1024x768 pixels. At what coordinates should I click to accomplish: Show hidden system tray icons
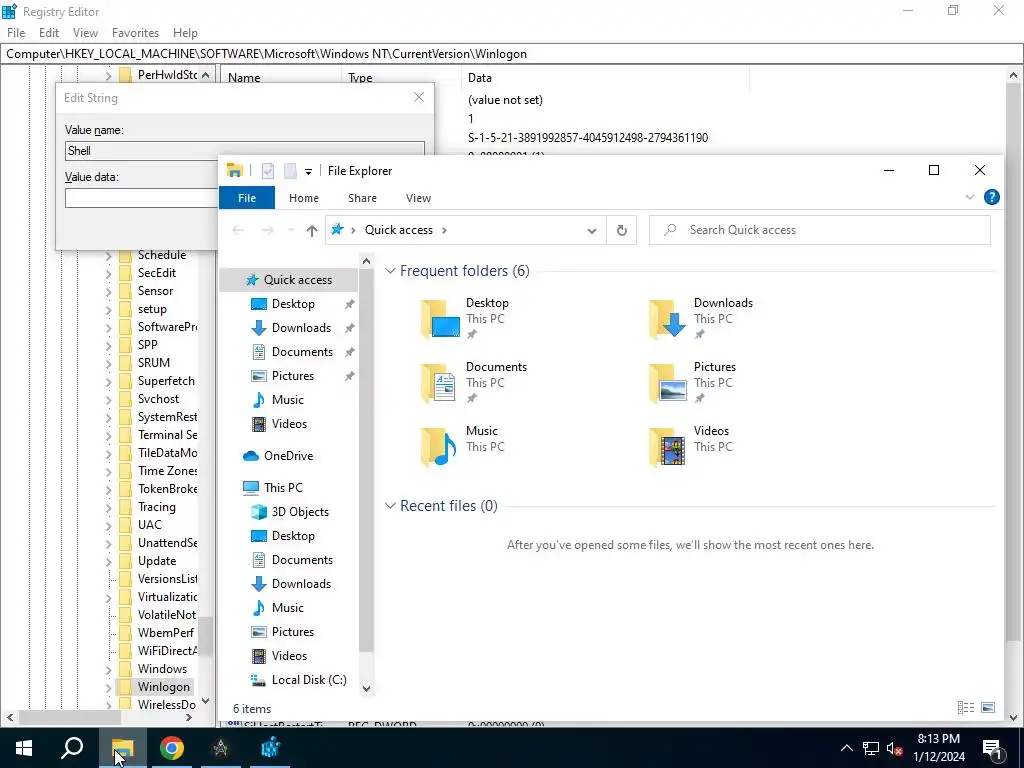click(x=846, y=748)
